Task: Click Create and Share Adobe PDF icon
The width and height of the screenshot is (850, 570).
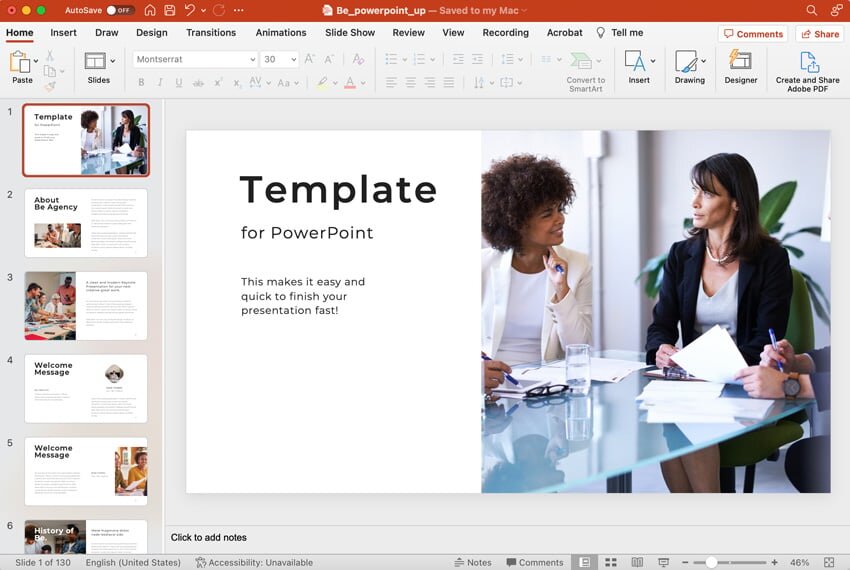Action: pos(808,61)
